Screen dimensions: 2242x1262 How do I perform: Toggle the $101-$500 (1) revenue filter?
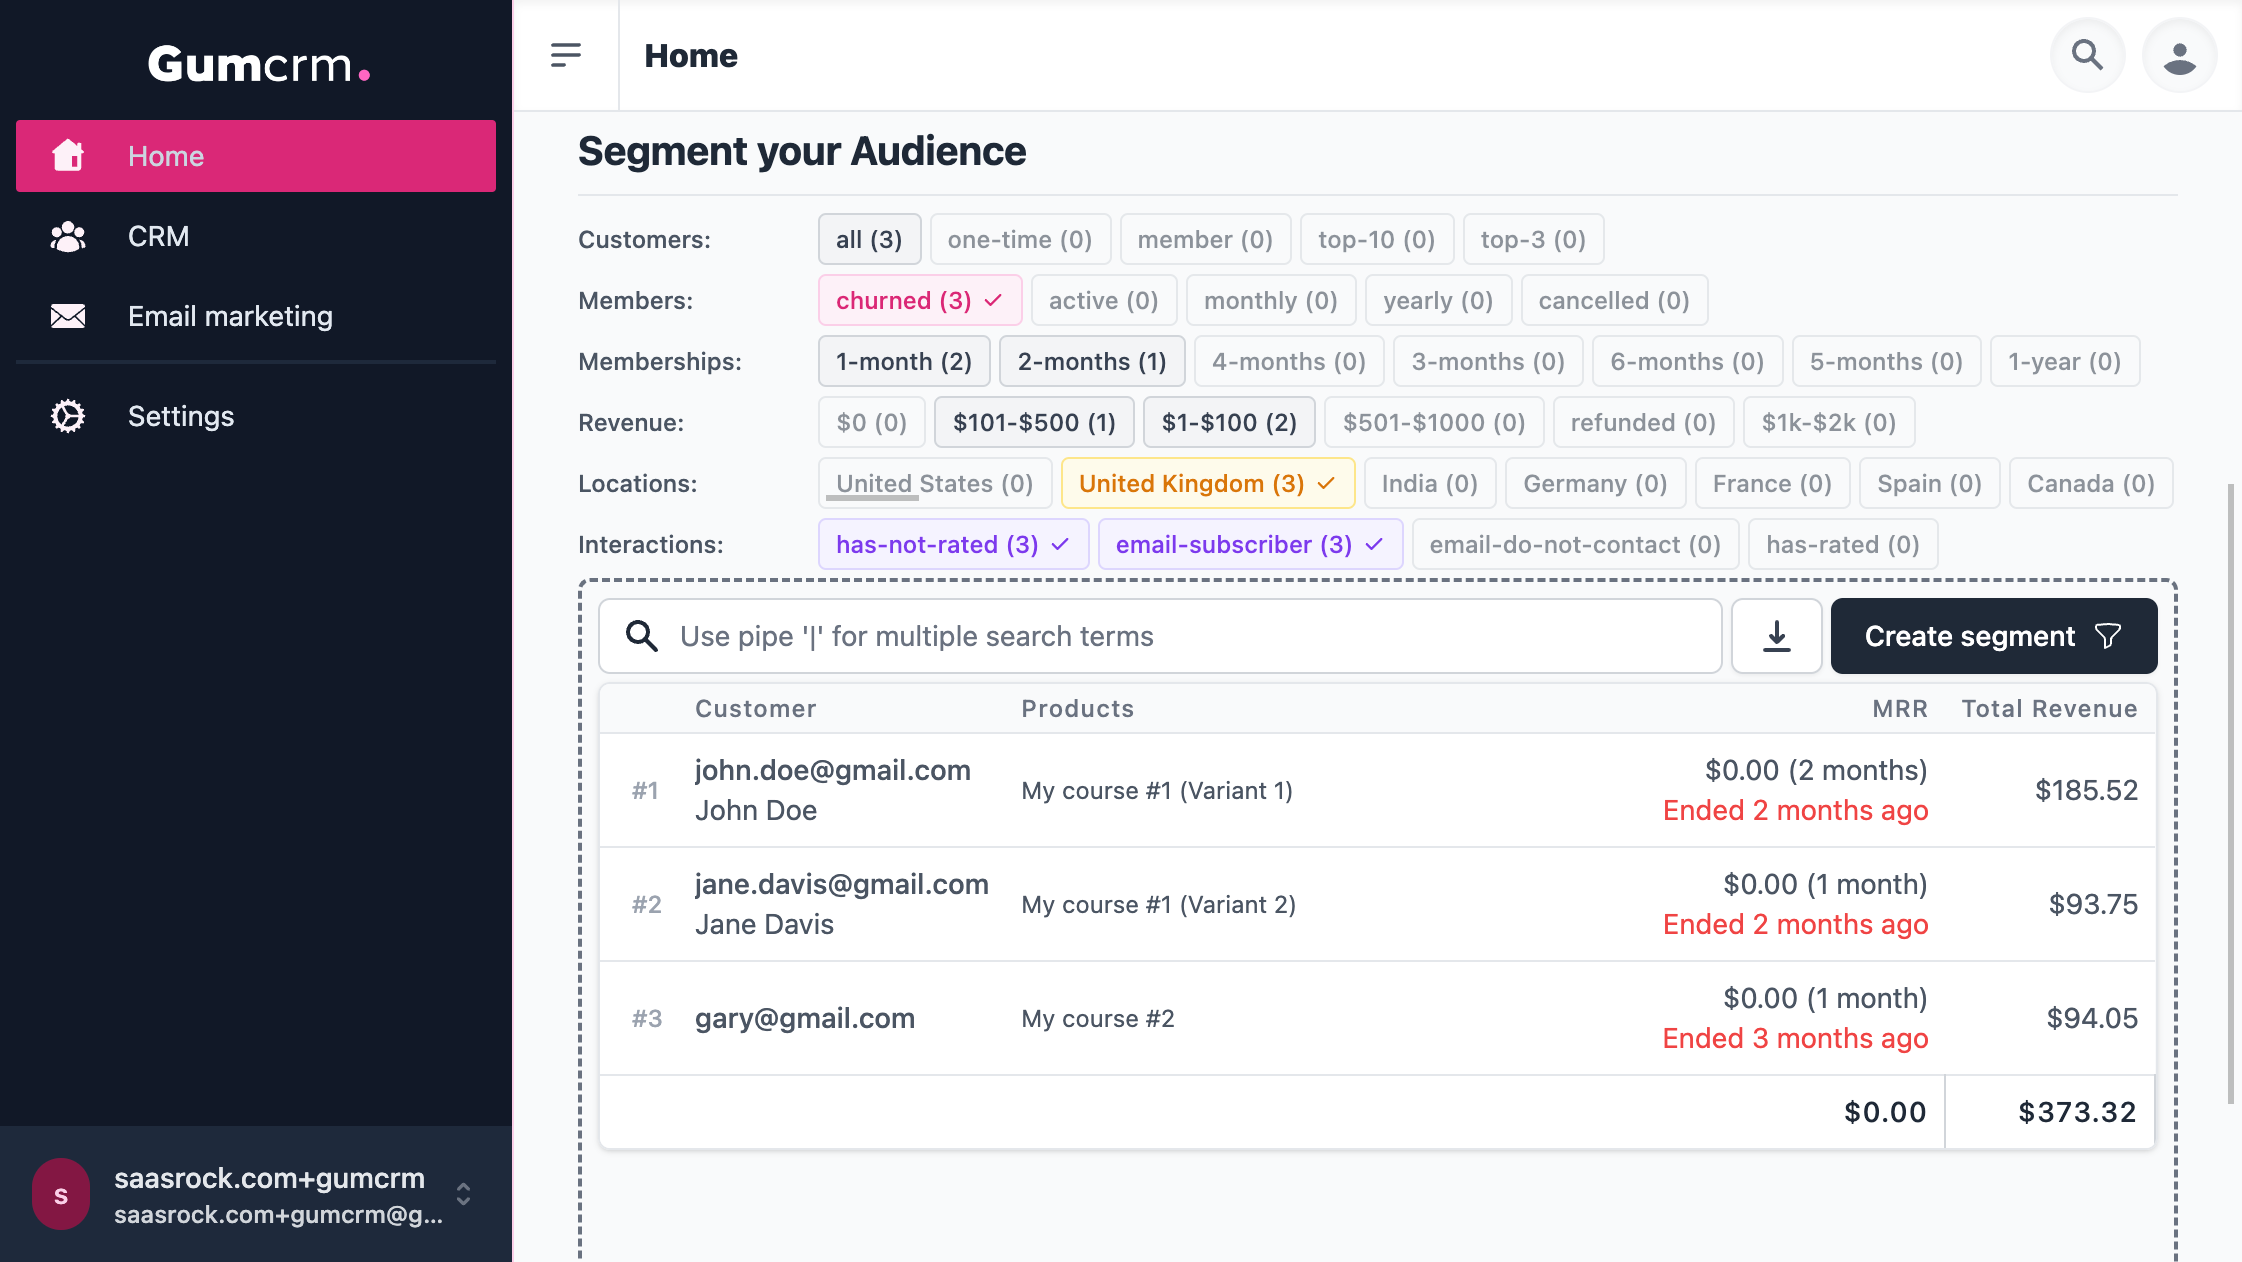pos(1034,422)
